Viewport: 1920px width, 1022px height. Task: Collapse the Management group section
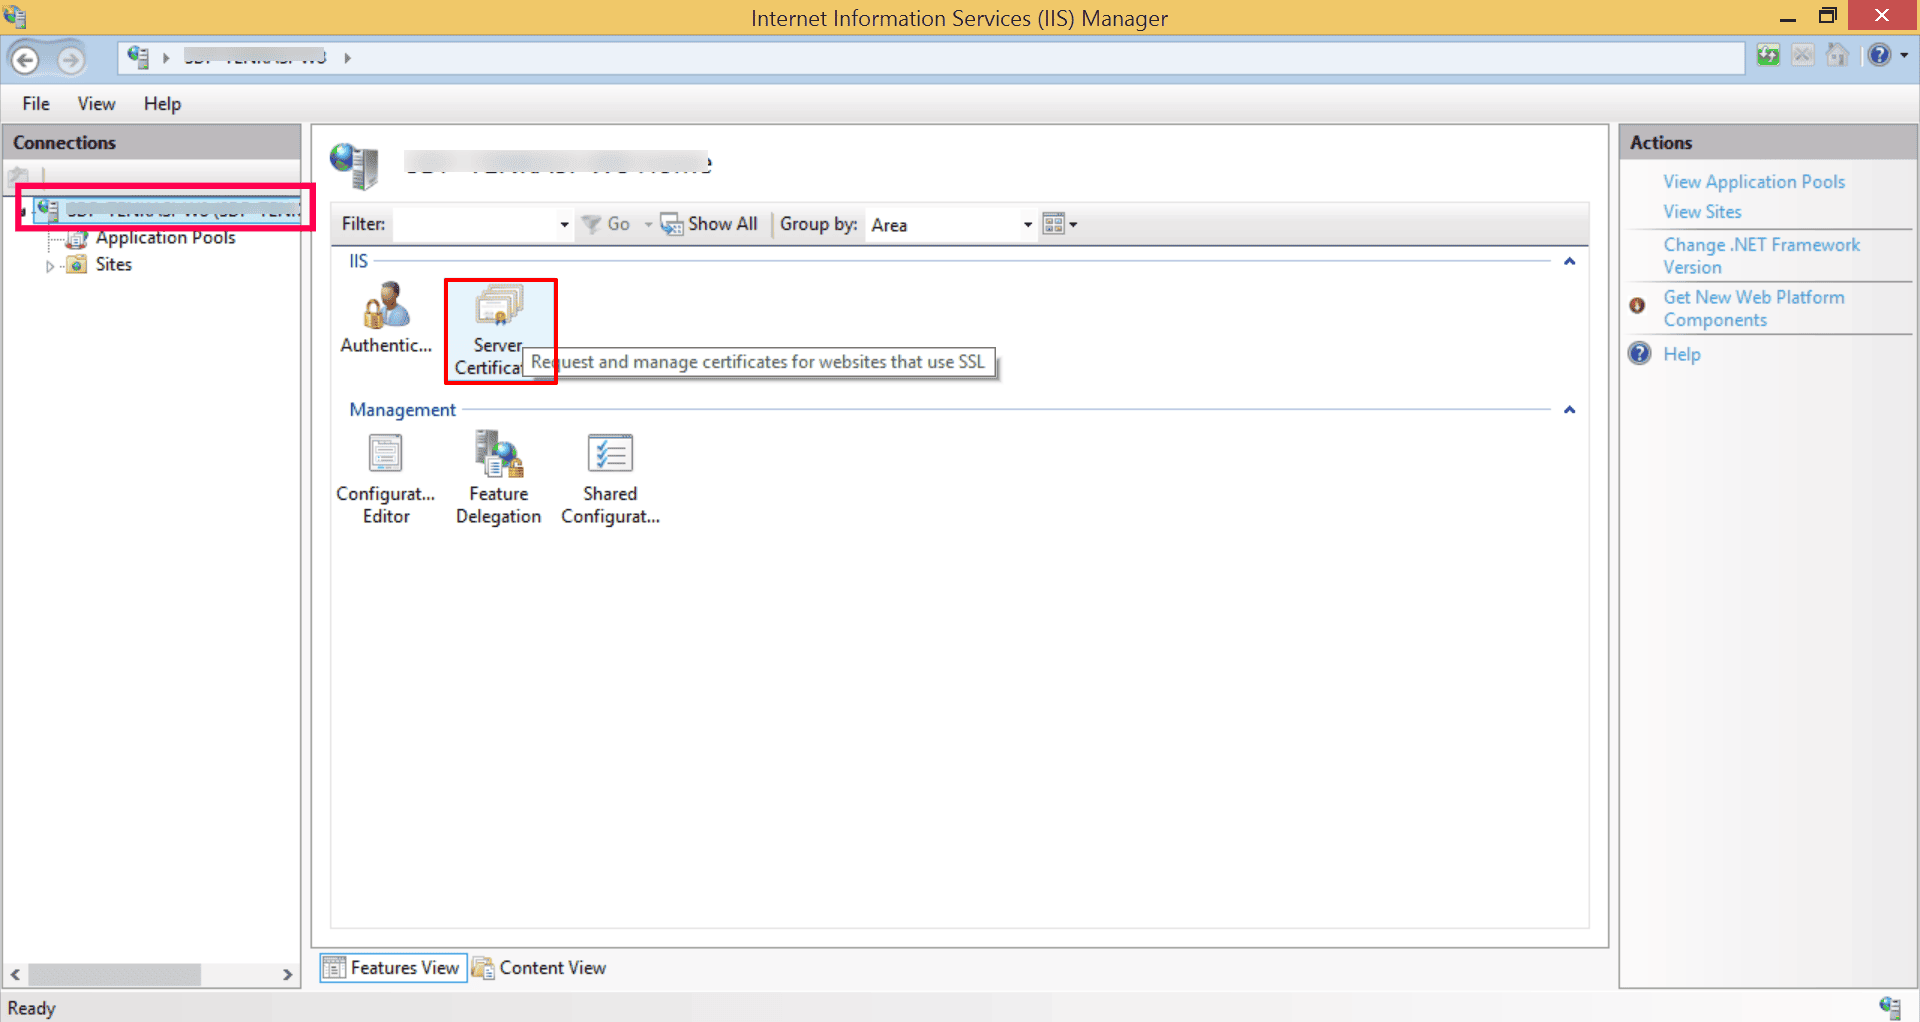[x=1569, y=410]
